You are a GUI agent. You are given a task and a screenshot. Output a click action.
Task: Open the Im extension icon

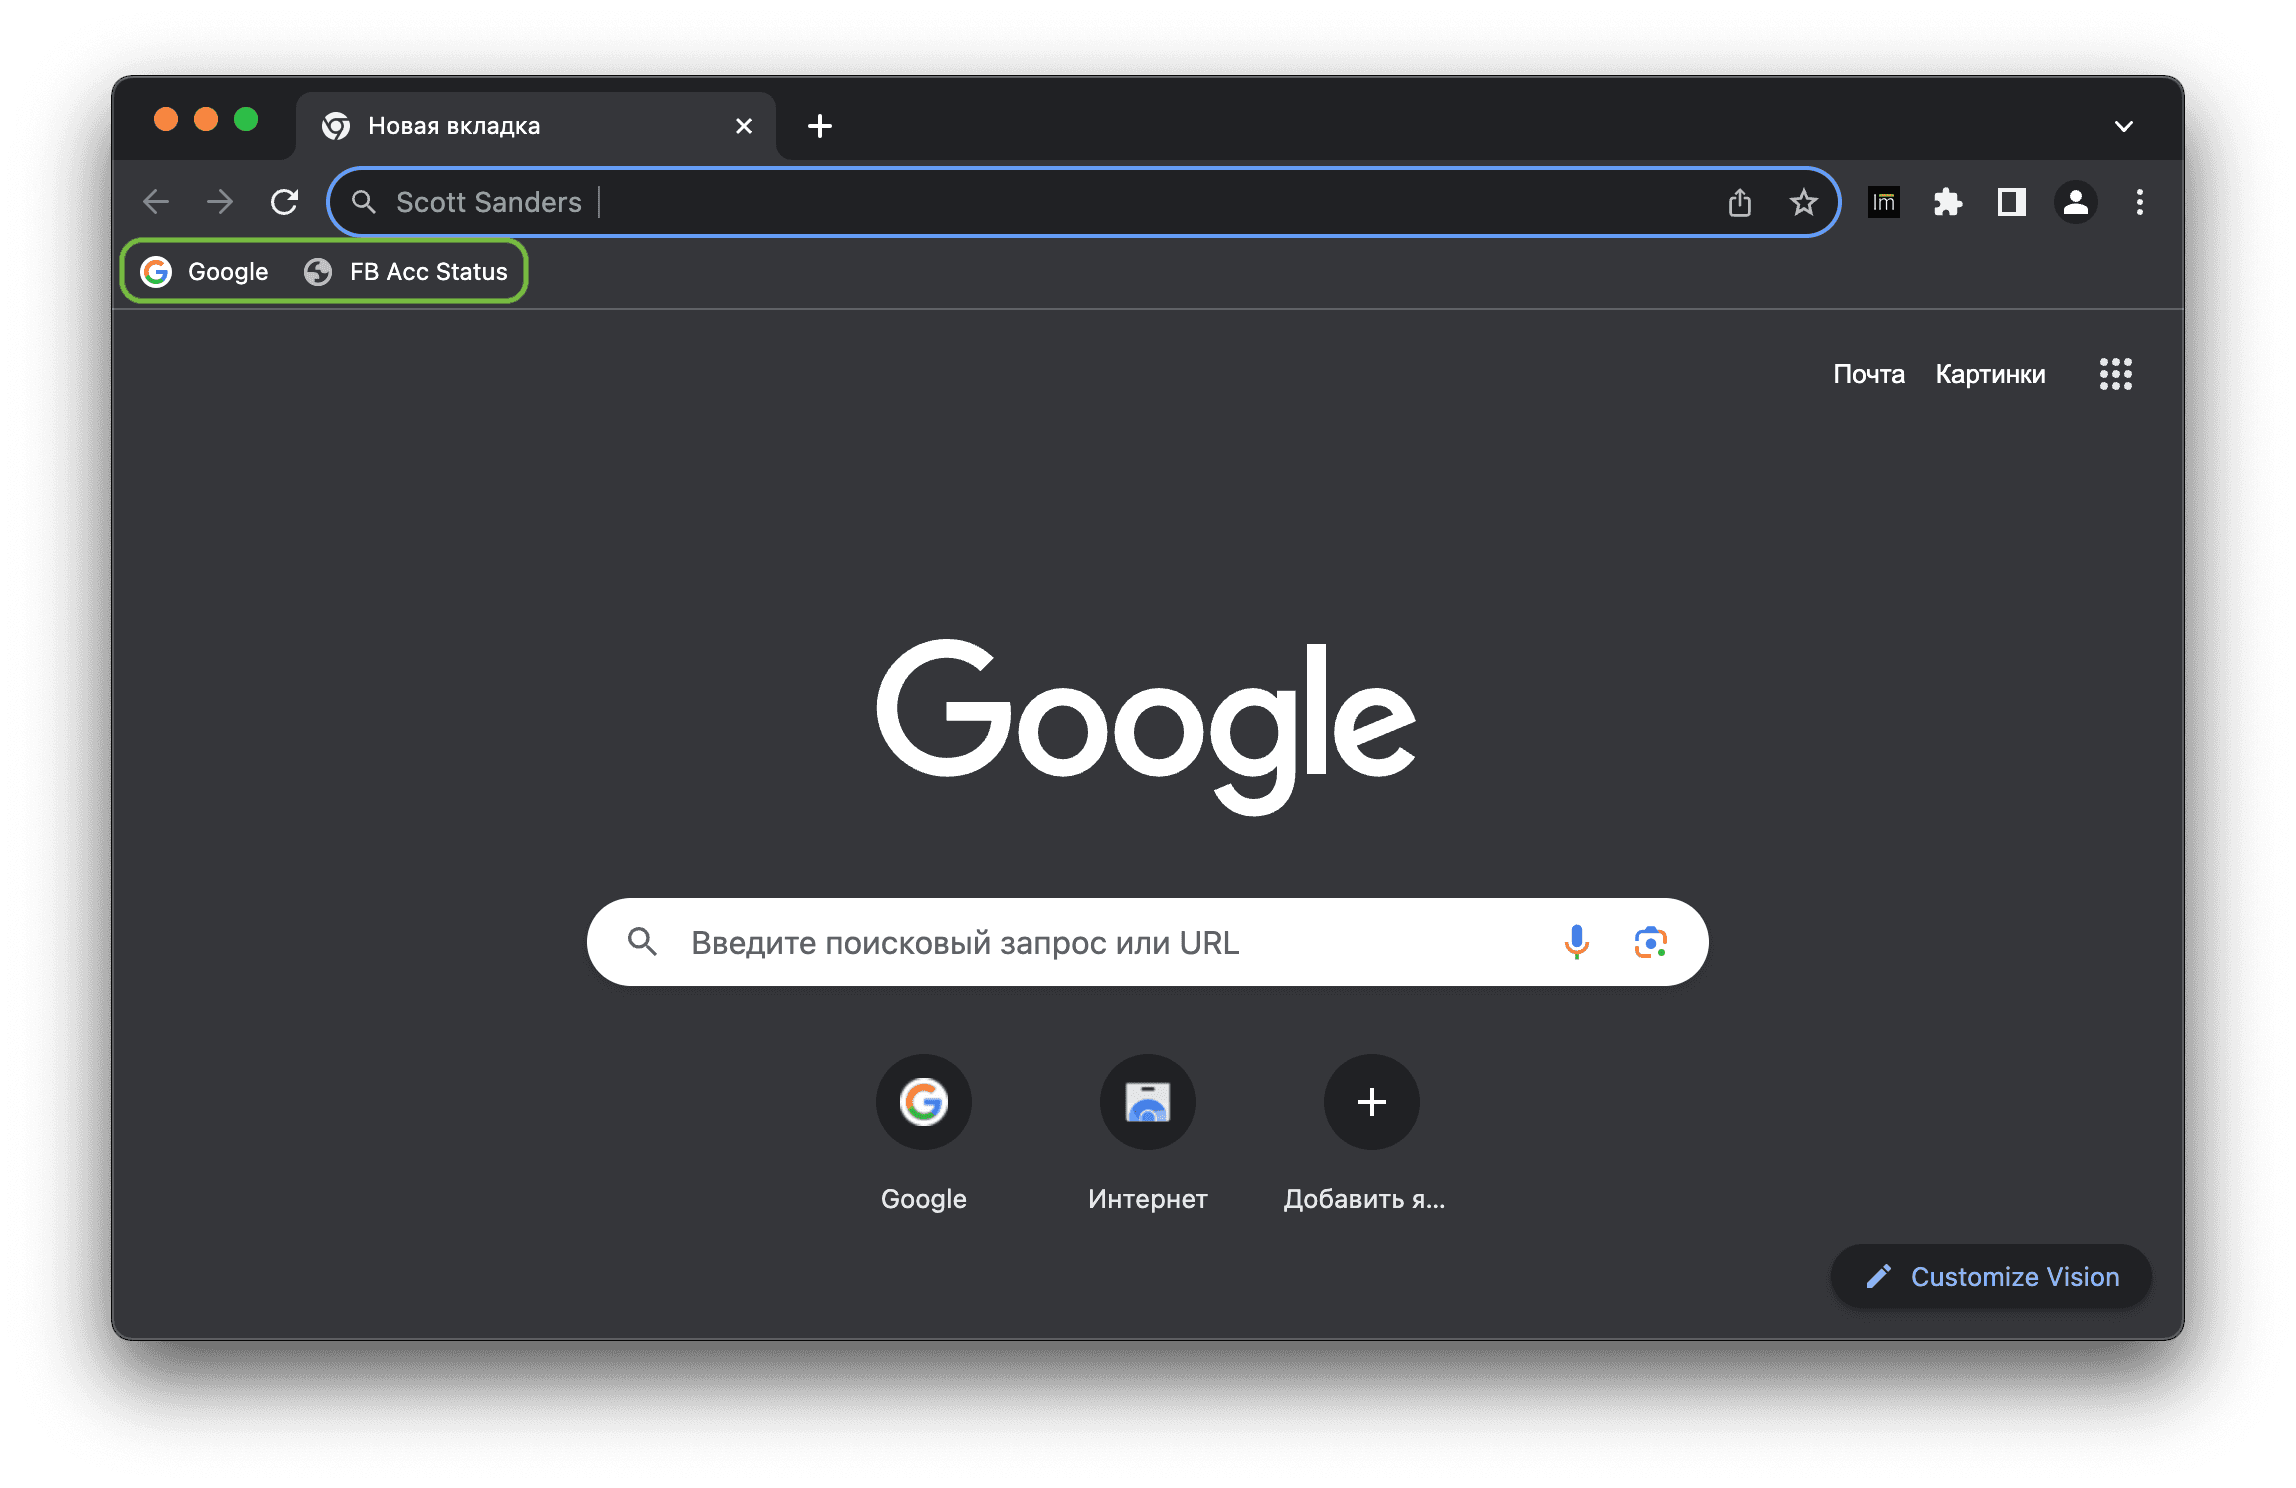[x=1883, y=203]
